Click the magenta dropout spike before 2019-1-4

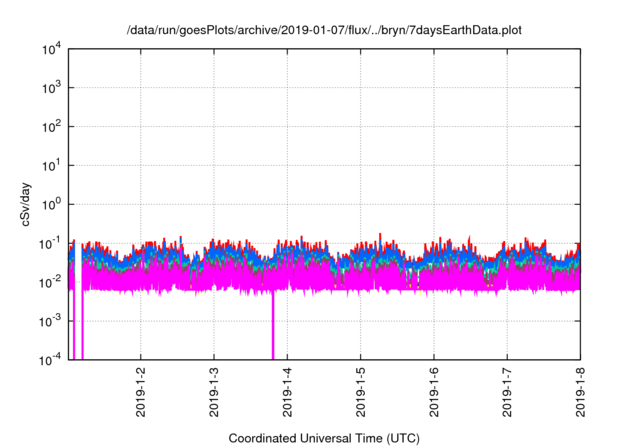click(x=273, y=326)
